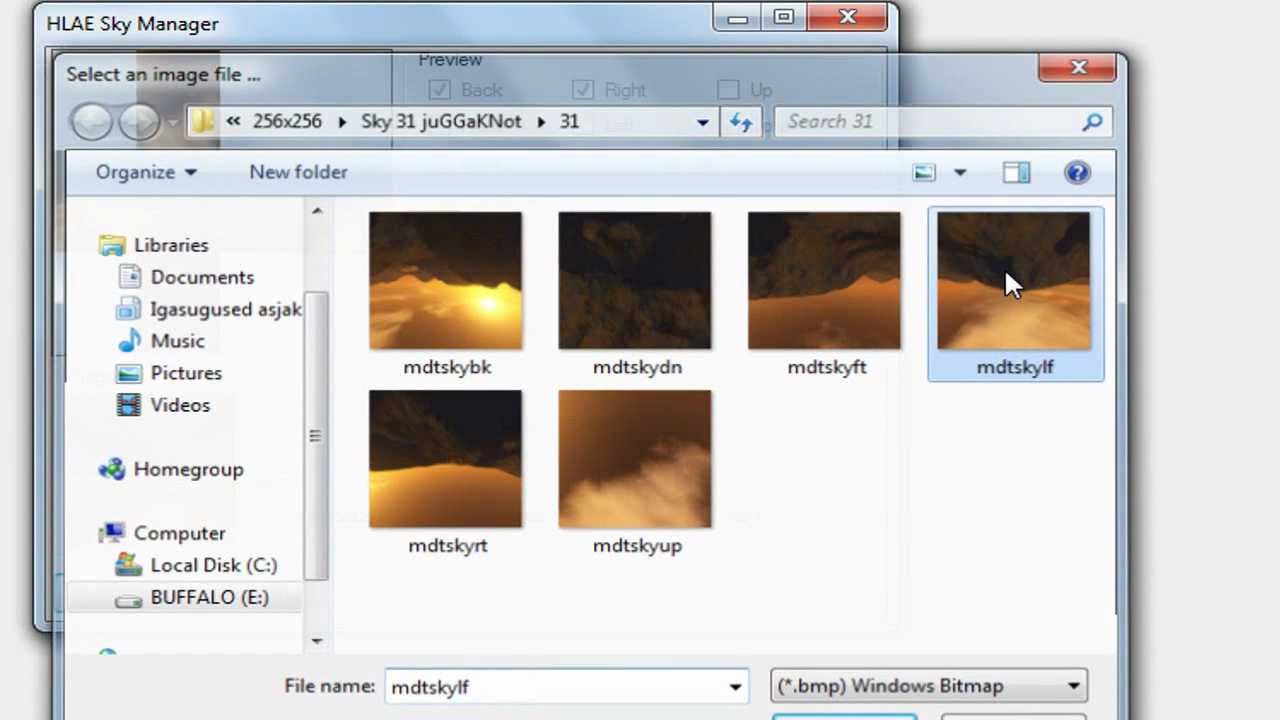Image resolution: width=1280 pixels, height=720 pixels.
Task: Toggle Up checkbox in HLAE Sky Manager
Action: point(727,90)
